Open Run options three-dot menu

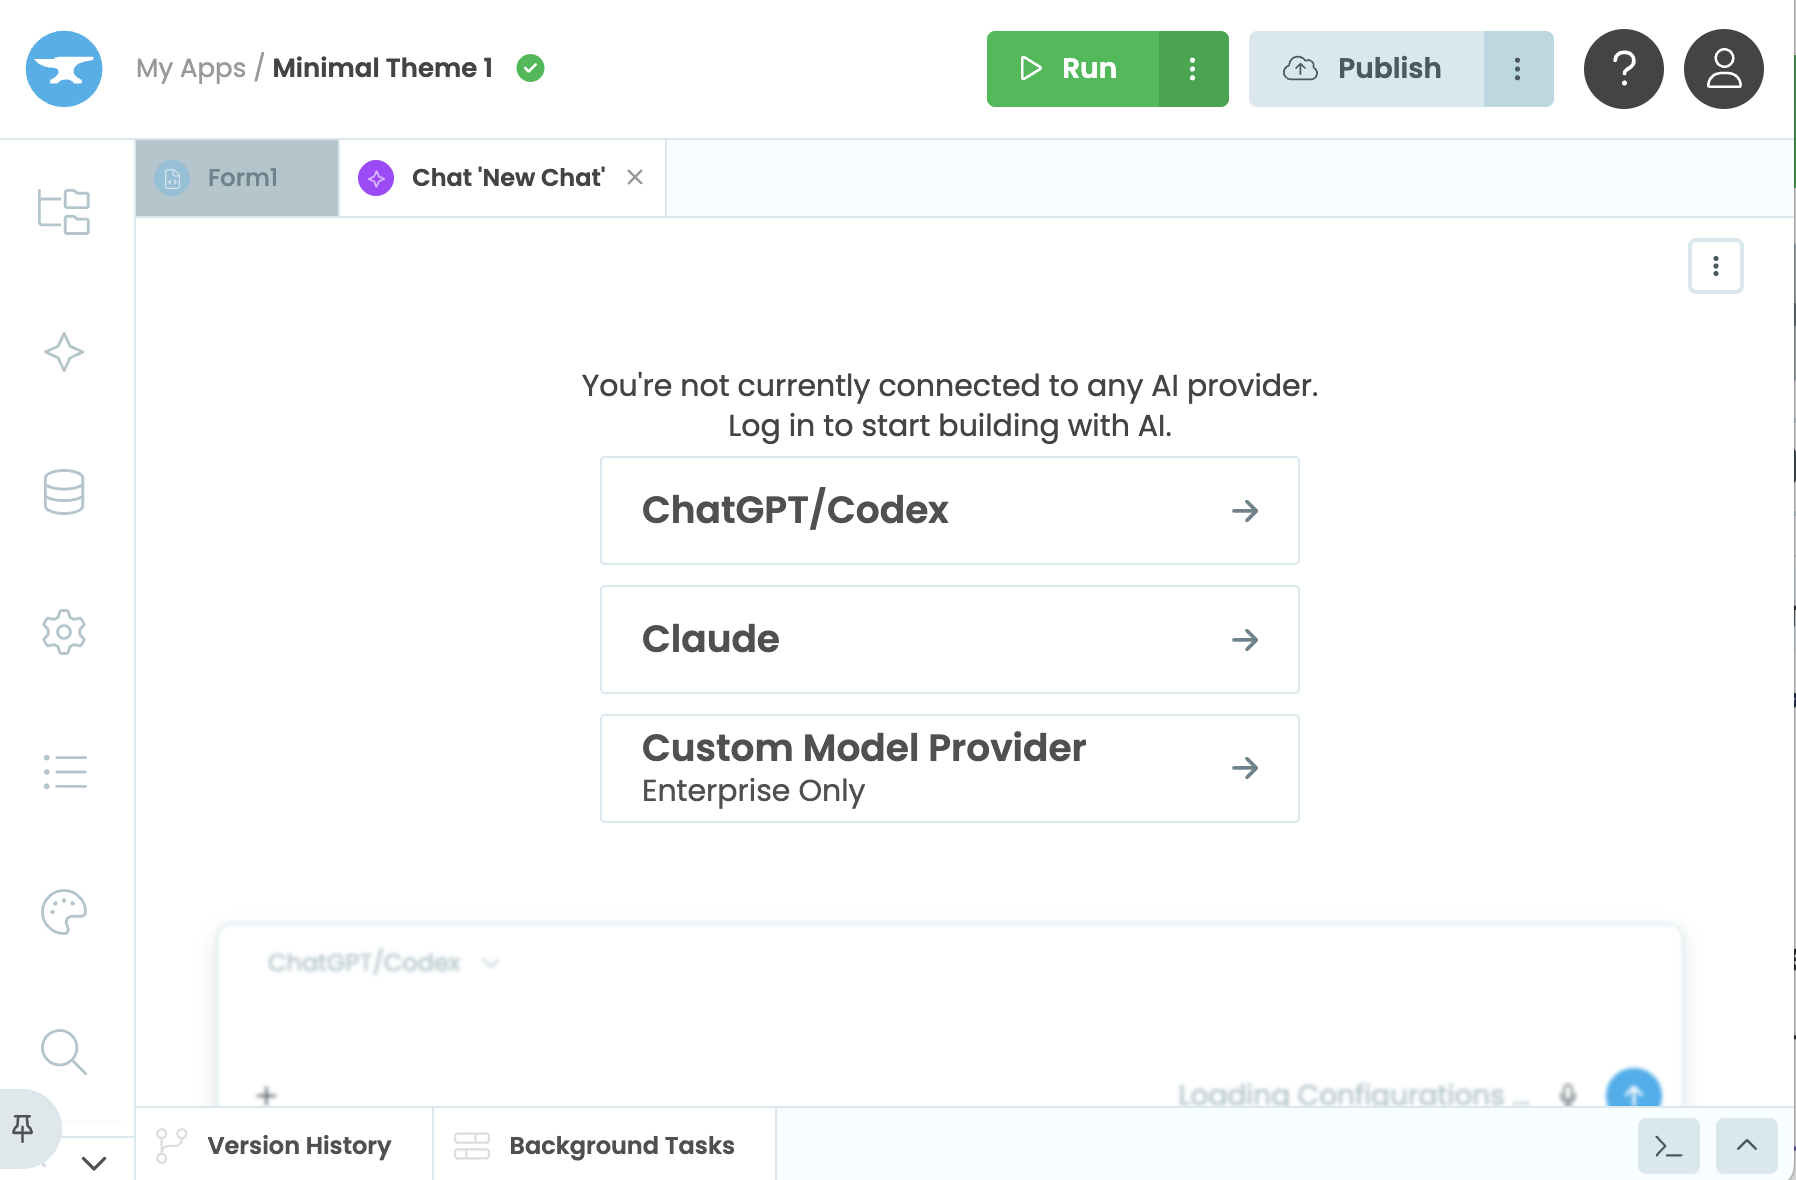1193,69
